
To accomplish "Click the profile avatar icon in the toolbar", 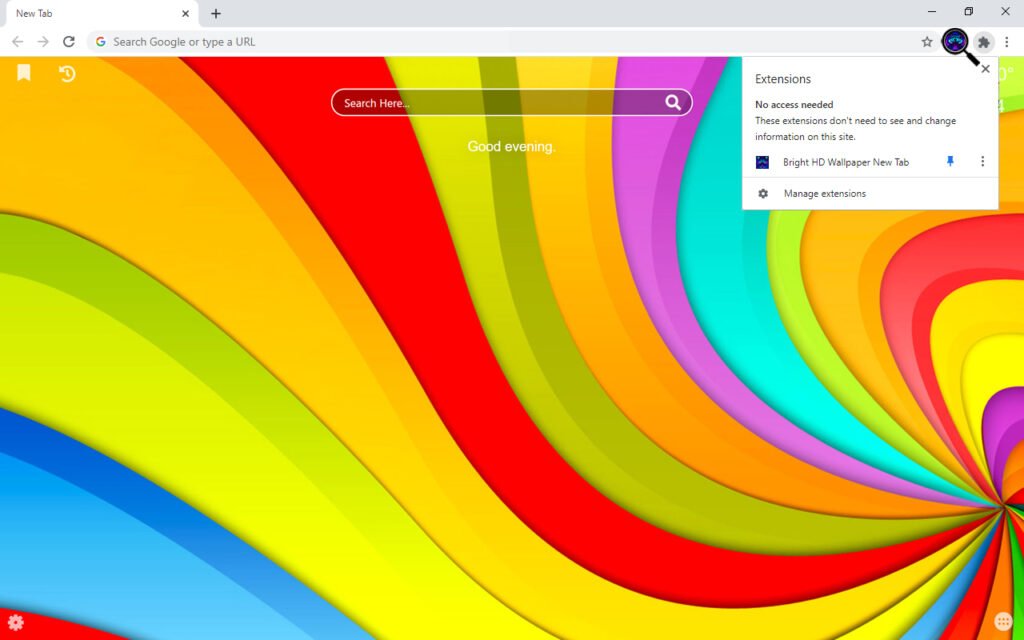I will click(x=956, y=41).
